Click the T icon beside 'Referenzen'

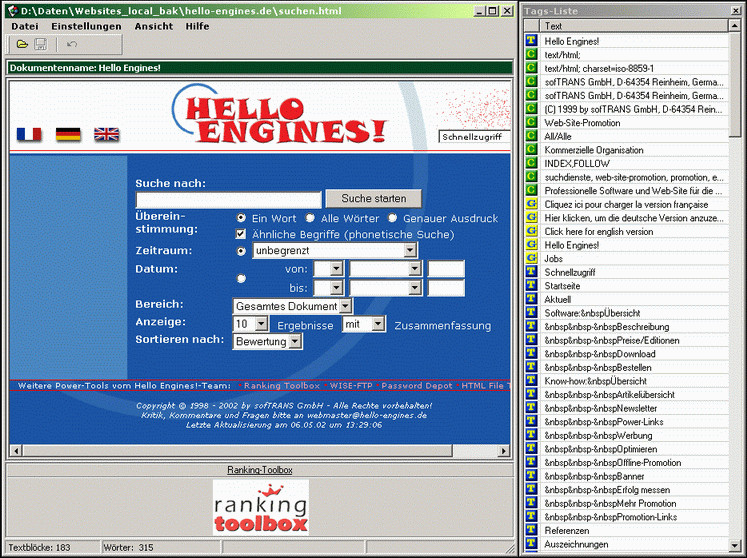[531, 530]
